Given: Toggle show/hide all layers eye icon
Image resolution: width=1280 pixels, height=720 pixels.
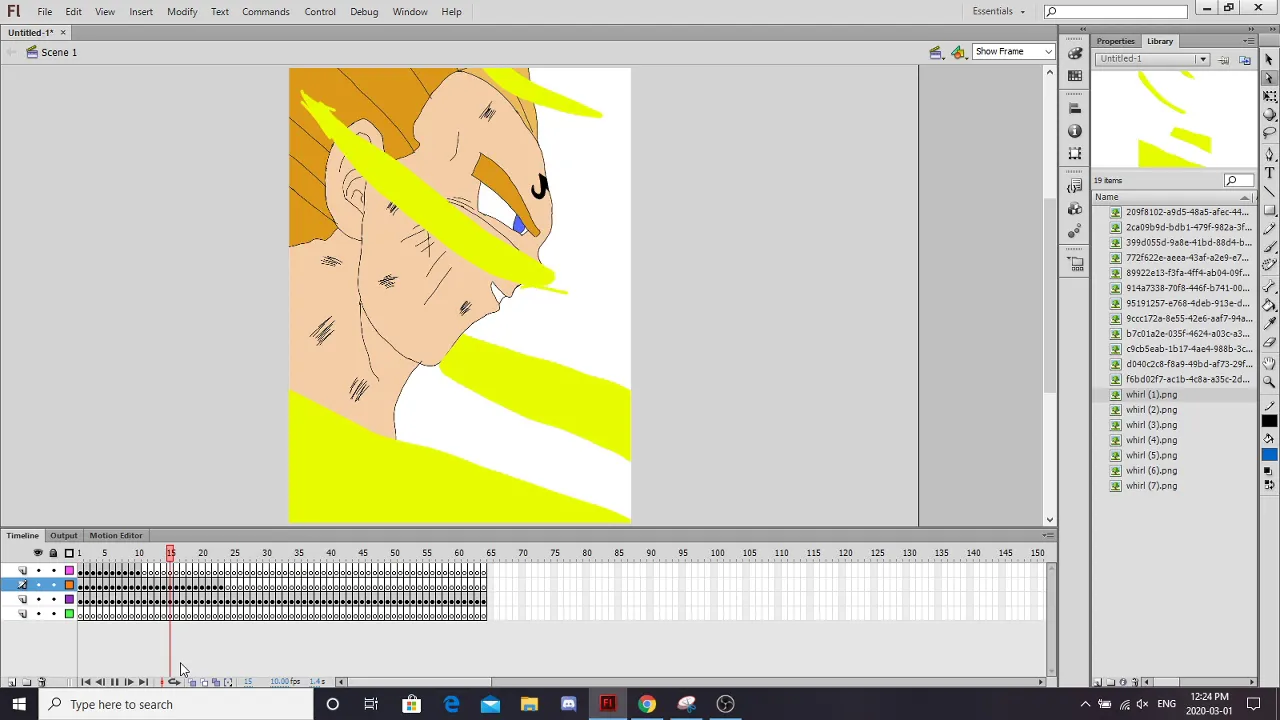Looking at the screenshot, I should 38,553.
